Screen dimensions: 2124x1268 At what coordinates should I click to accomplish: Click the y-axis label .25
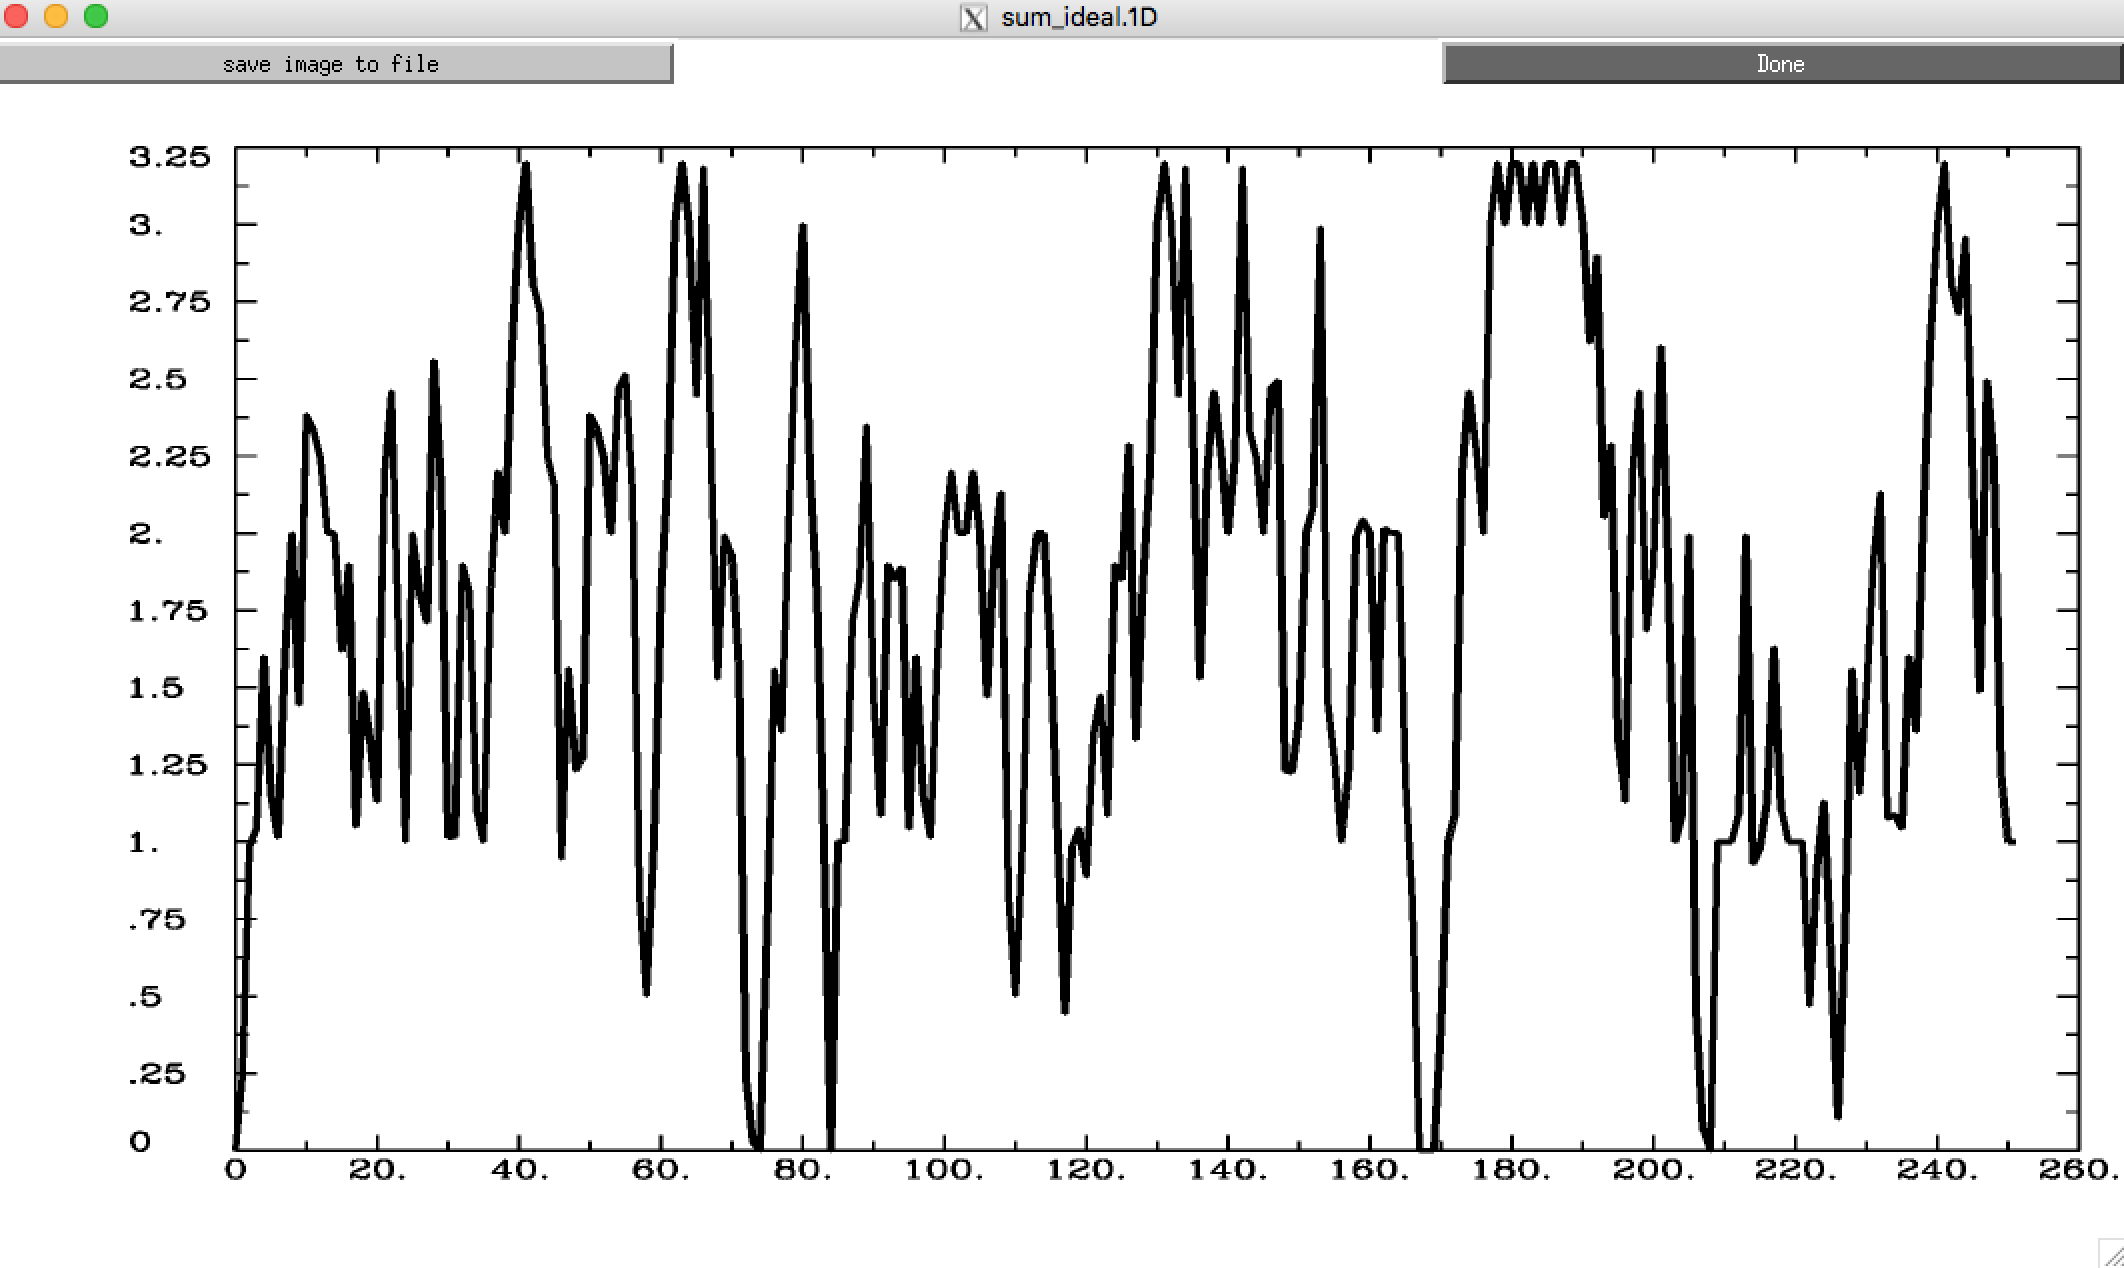pyautogui.click(x=157, y=1074)
